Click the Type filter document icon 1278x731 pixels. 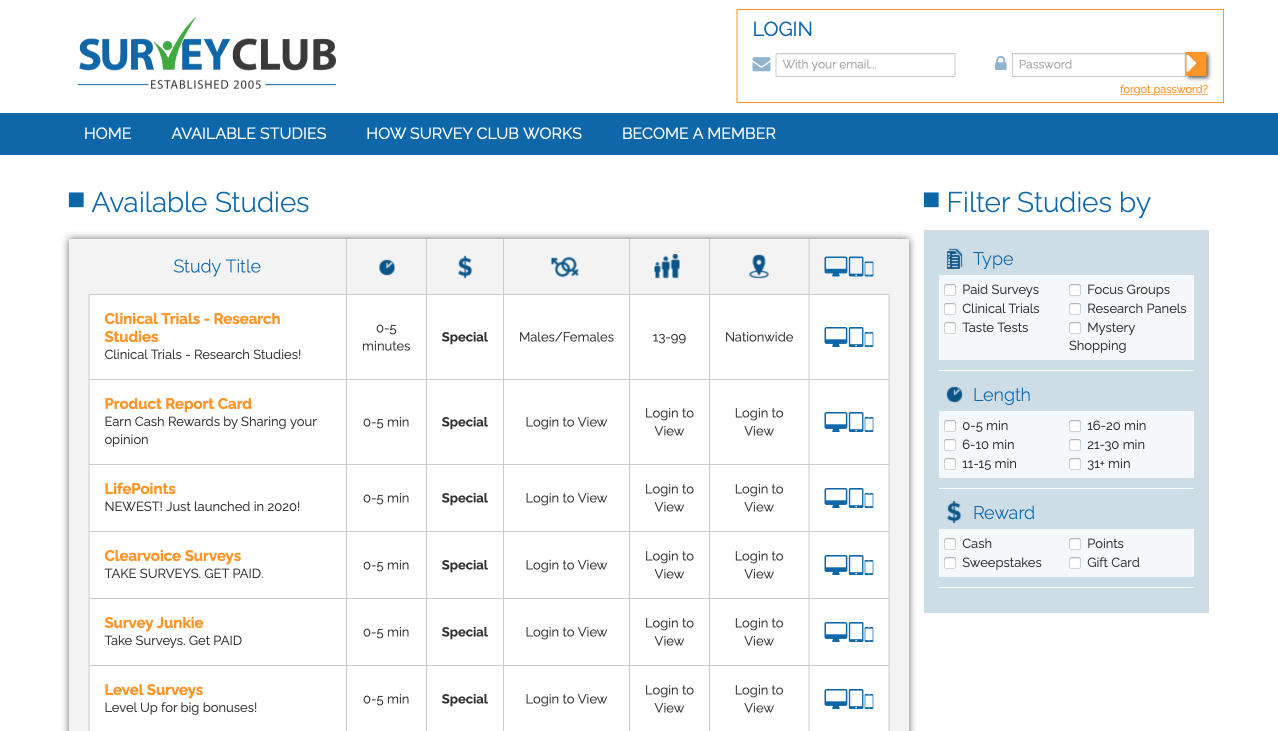click(954, 259)
